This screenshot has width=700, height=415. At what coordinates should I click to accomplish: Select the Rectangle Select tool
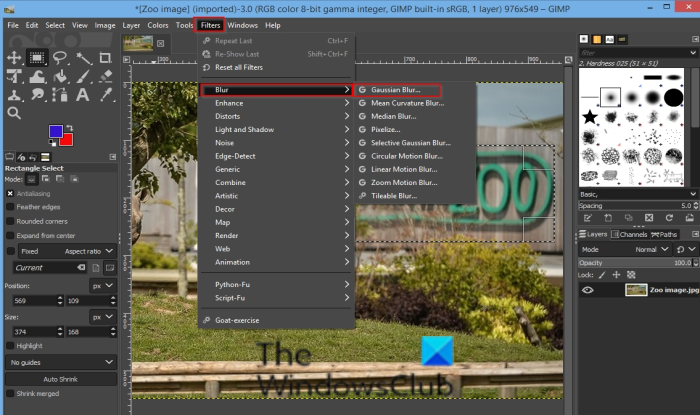click(37, 58)
